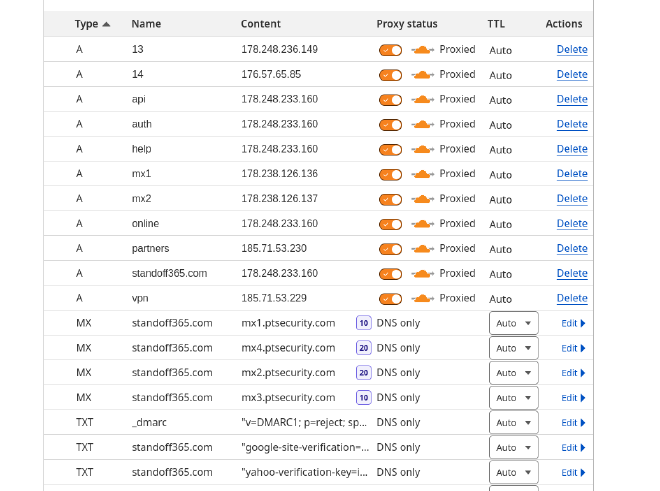Click proxied cloud icon for api

coord(423,100)
